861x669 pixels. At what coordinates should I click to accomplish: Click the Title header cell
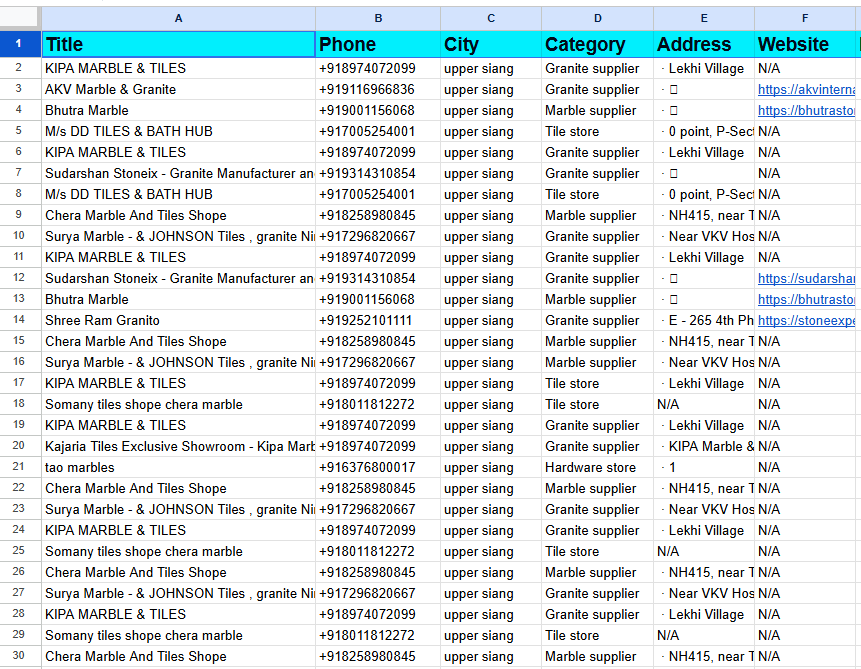[x=178, y=44]
